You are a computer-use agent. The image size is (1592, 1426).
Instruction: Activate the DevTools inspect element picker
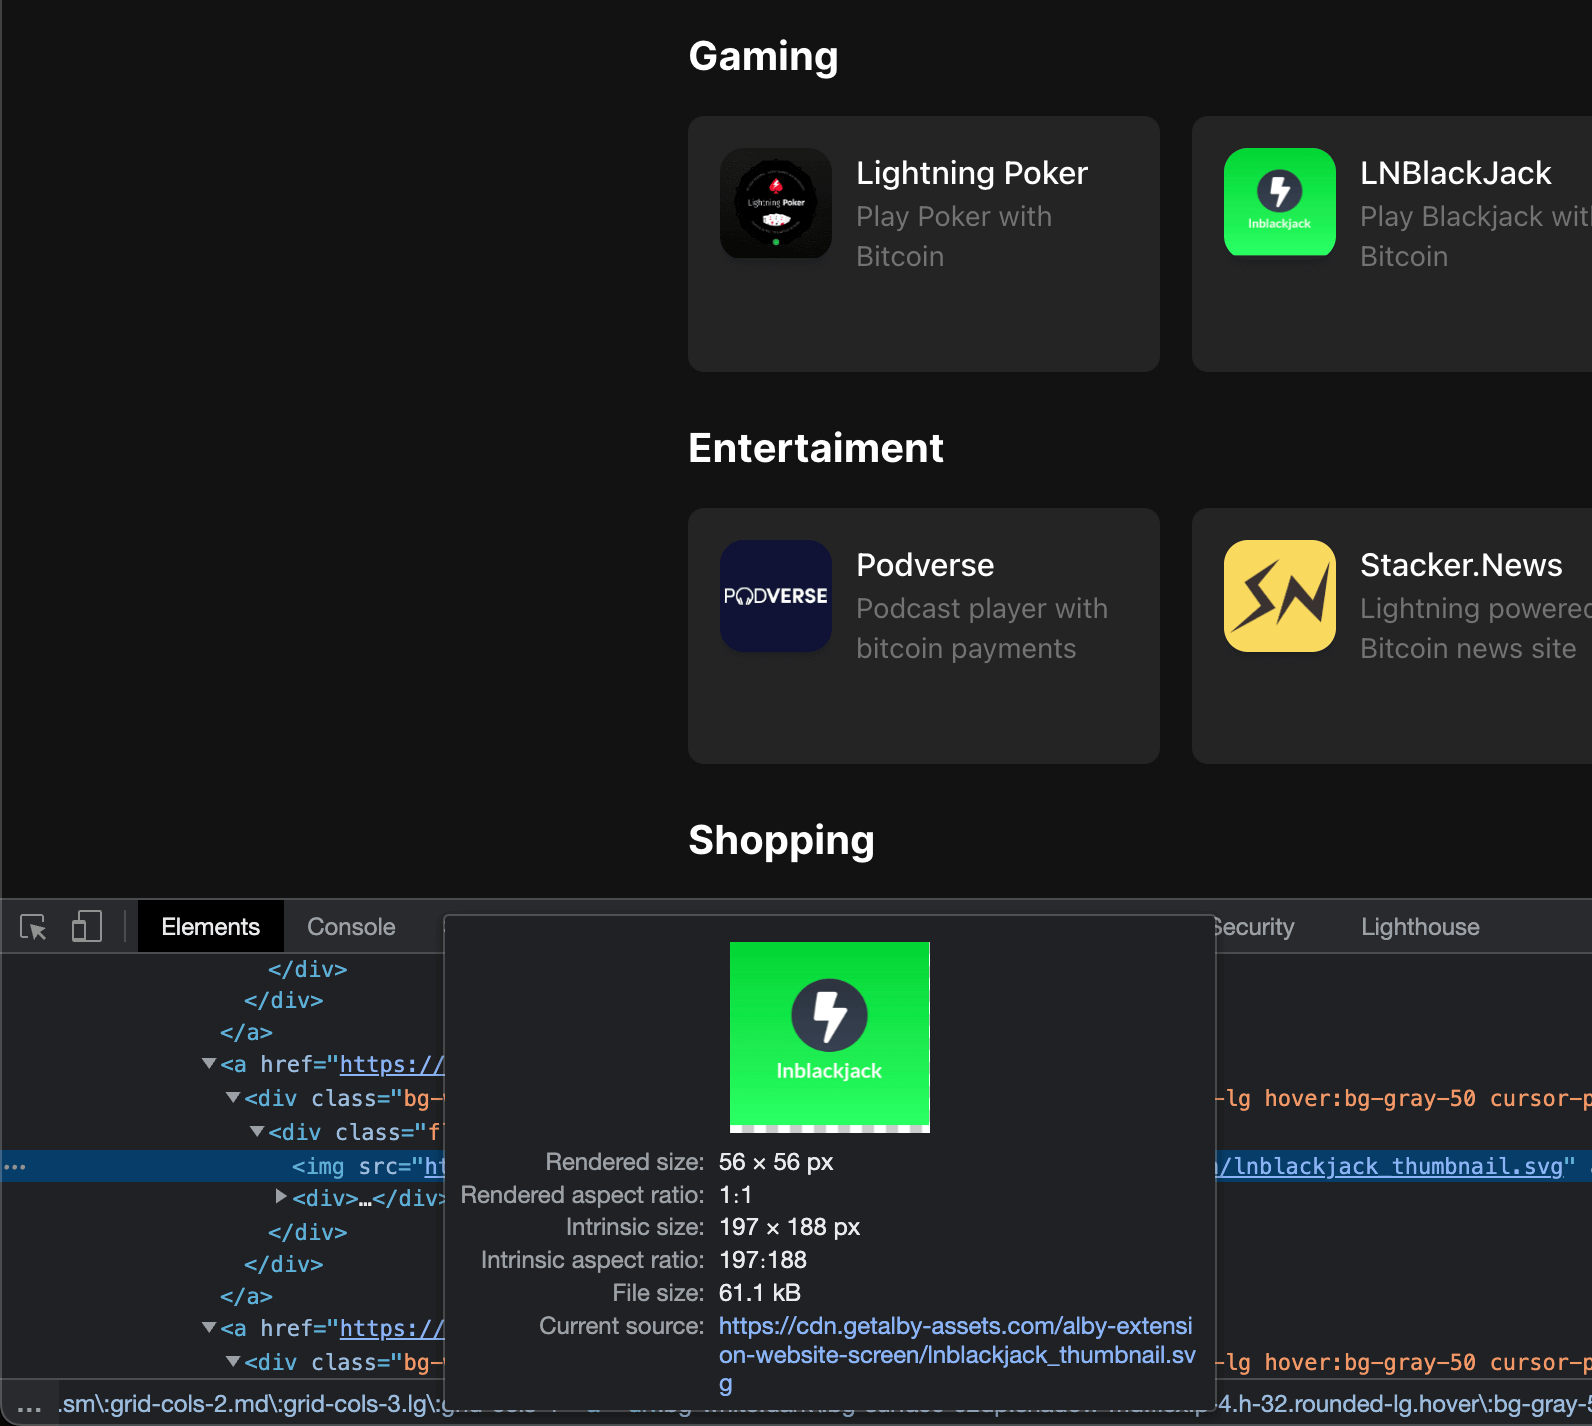(x=34, y=927)
